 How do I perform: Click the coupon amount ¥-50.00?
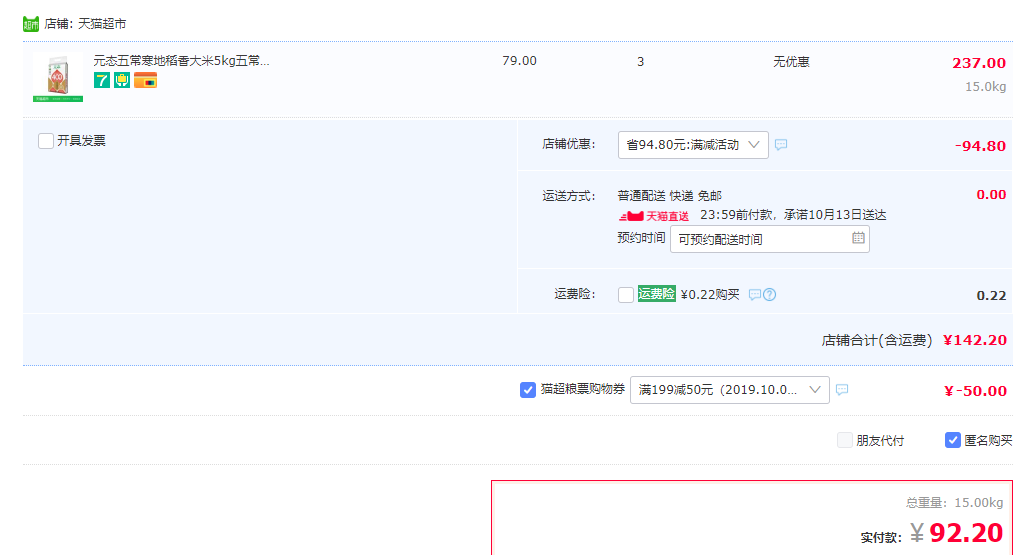[x=975, y=391]
